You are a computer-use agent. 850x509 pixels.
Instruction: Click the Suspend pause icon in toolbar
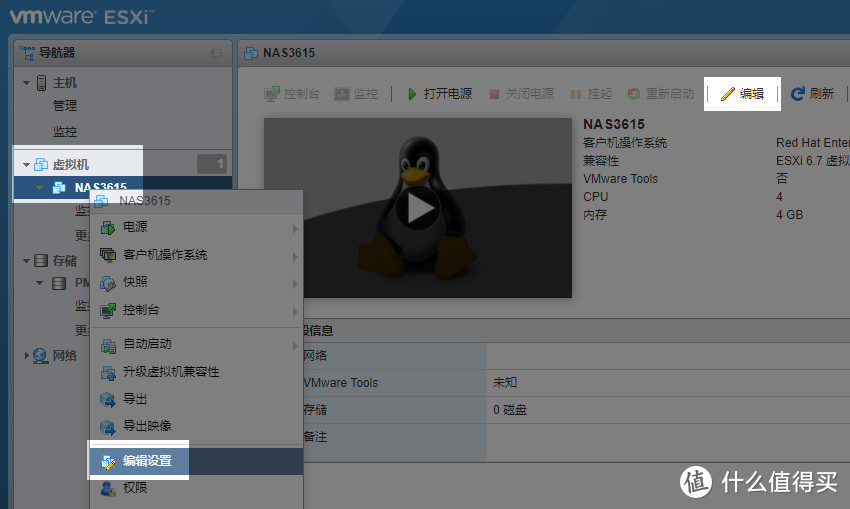point(575,94)
